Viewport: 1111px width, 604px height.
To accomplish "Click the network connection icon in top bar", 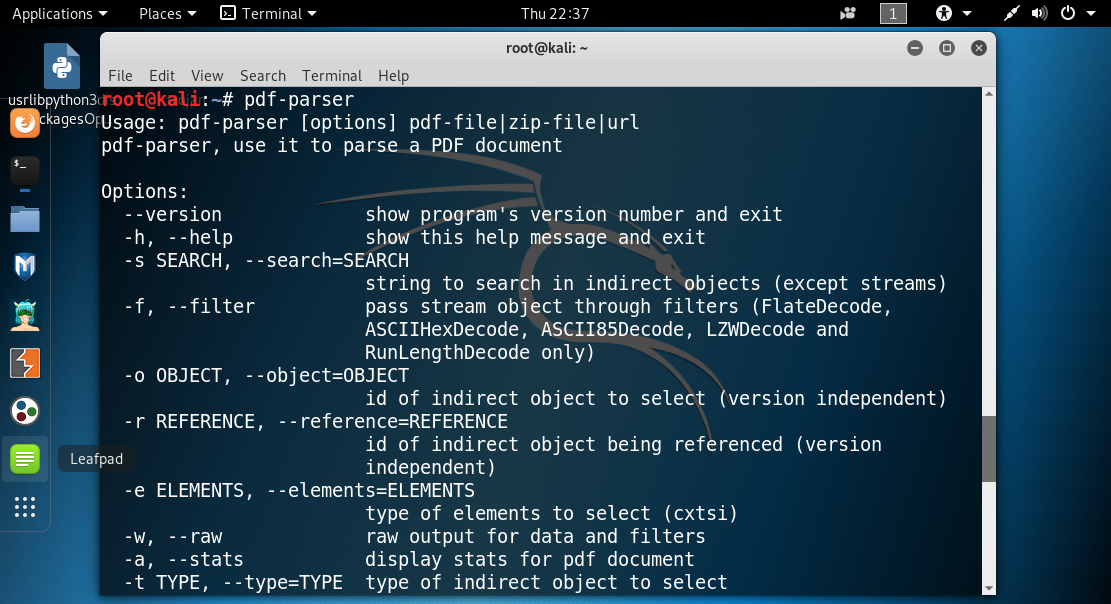I will coord(1011,13).
